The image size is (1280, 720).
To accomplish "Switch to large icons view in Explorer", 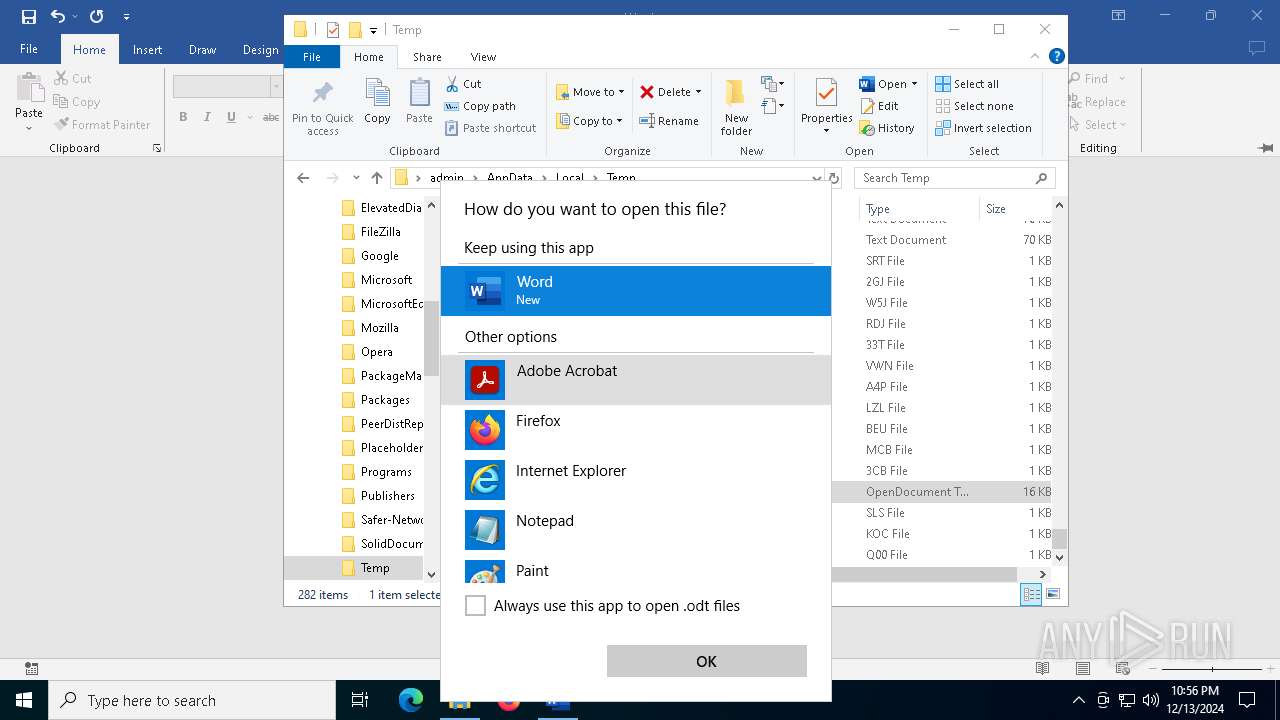I will pos(1052,594).
